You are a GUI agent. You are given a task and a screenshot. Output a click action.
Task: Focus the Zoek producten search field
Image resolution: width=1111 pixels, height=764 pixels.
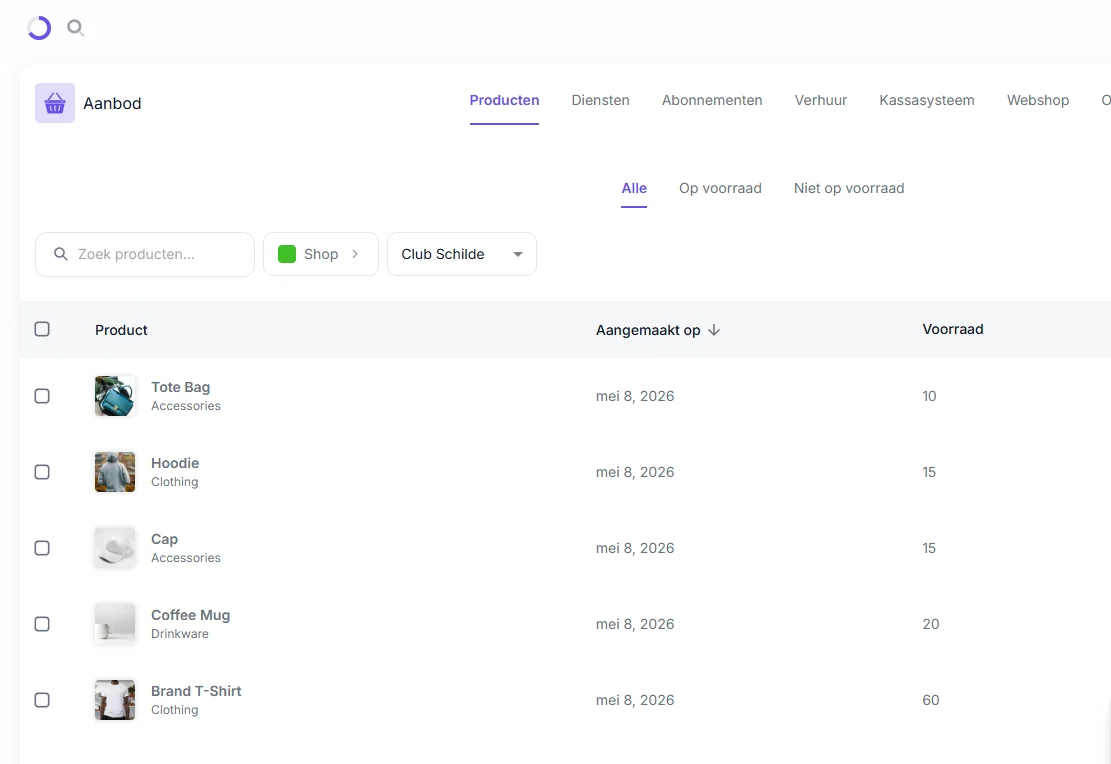pyautogui.click(x=145, y=254)
